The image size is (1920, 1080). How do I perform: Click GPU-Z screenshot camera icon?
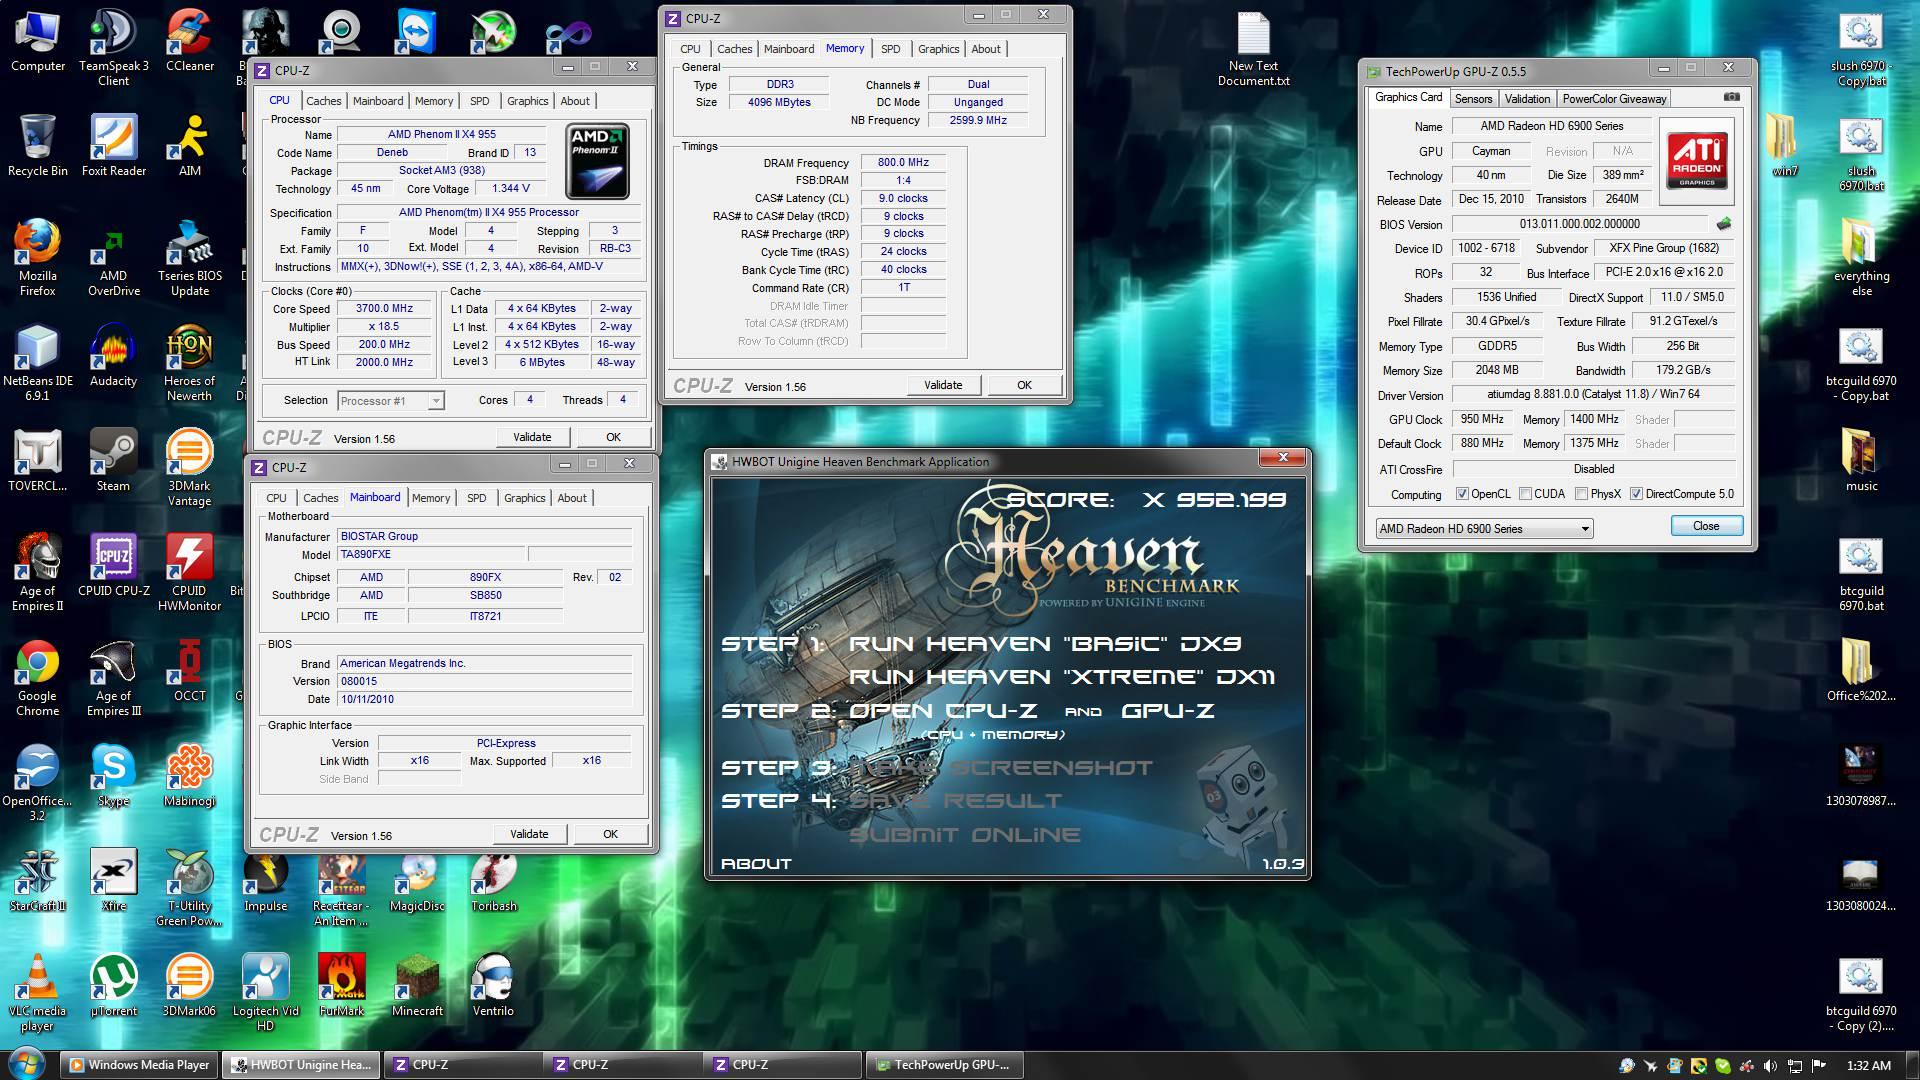[1731, 98]
